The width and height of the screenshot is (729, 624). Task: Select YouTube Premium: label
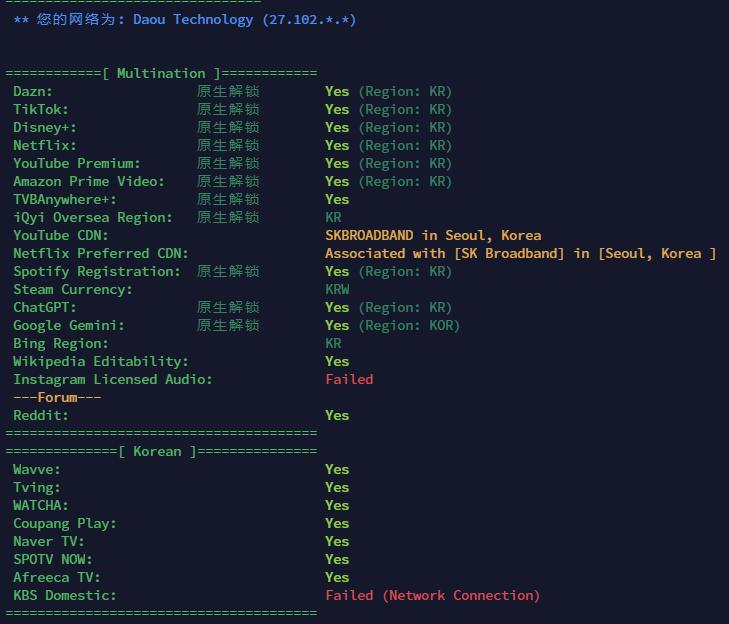77,163
